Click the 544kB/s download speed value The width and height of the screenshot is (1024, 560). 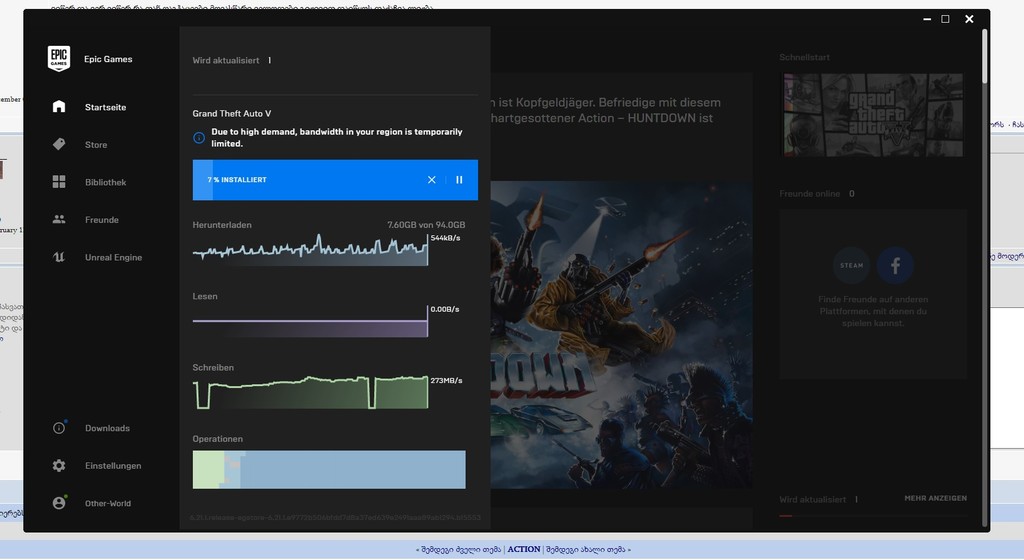point(445,238)
